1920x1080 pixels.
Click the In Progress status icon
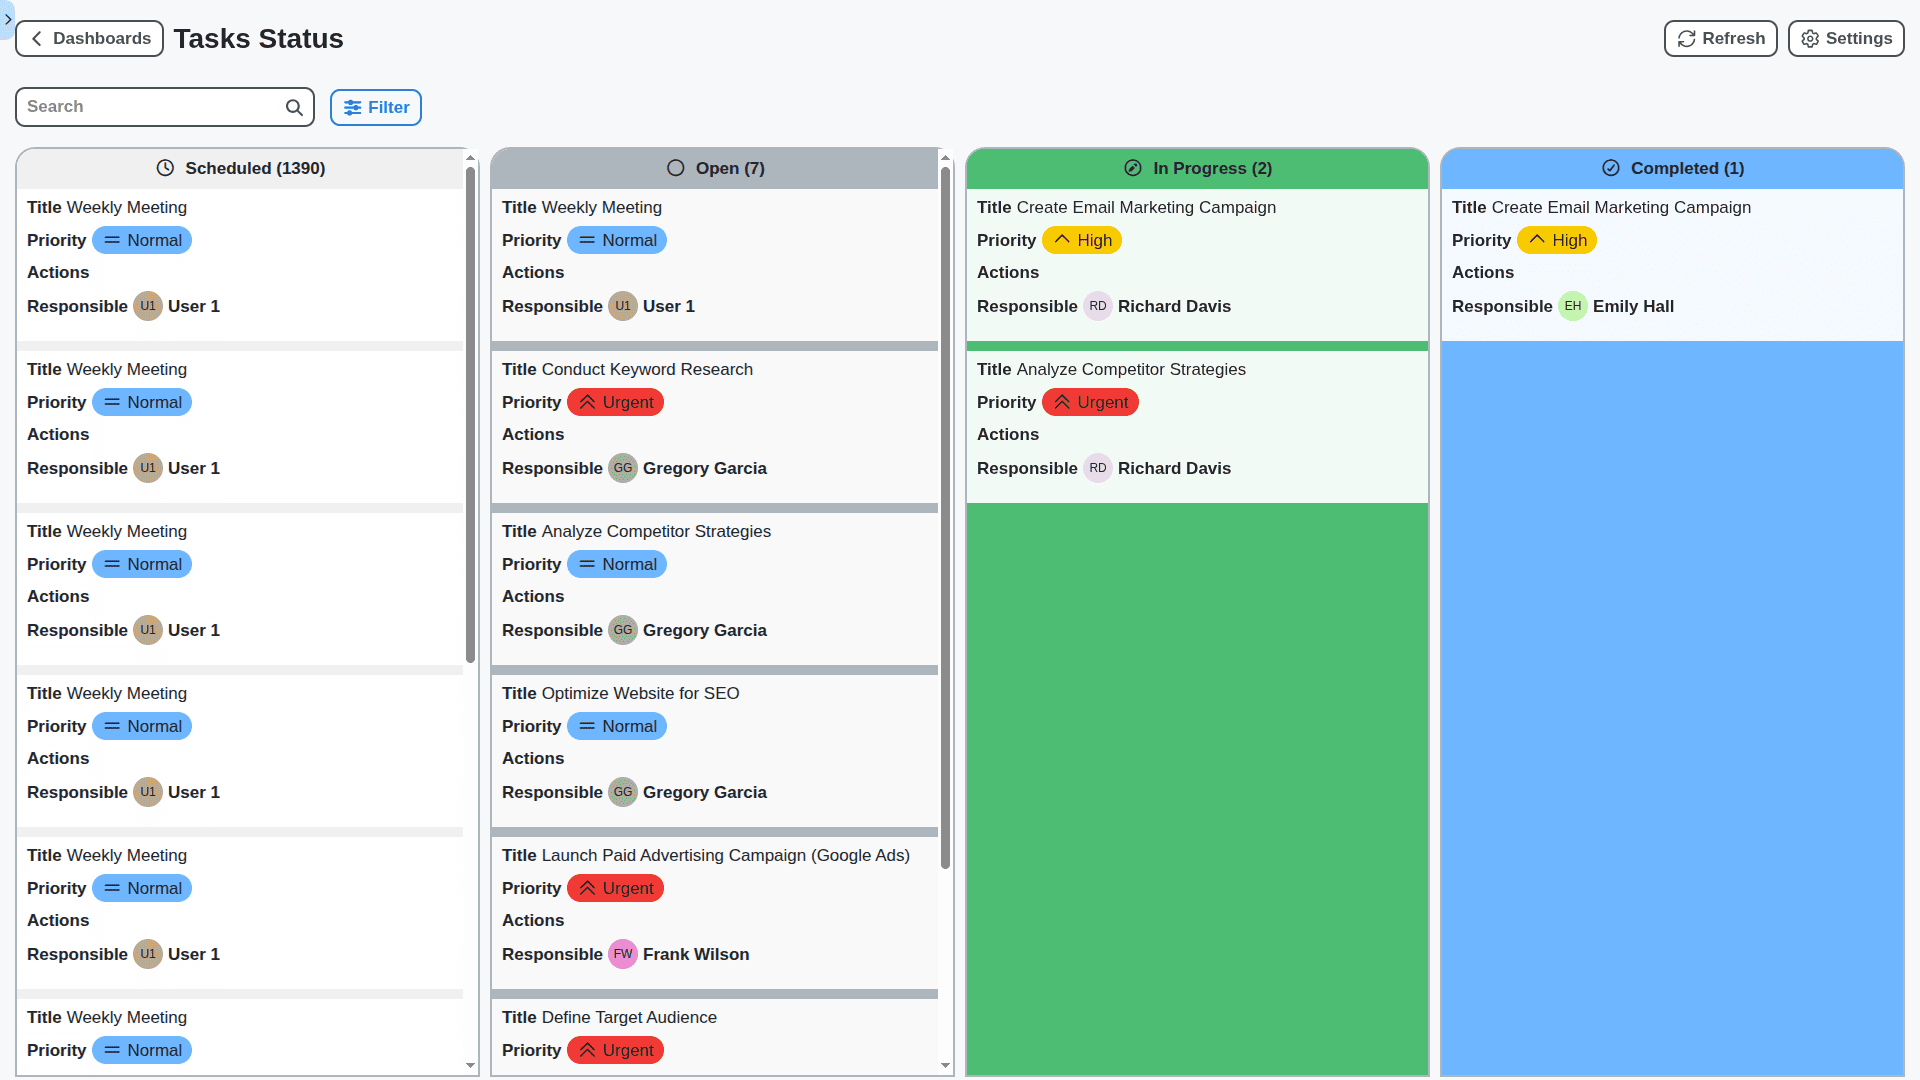click(1131, 168)
